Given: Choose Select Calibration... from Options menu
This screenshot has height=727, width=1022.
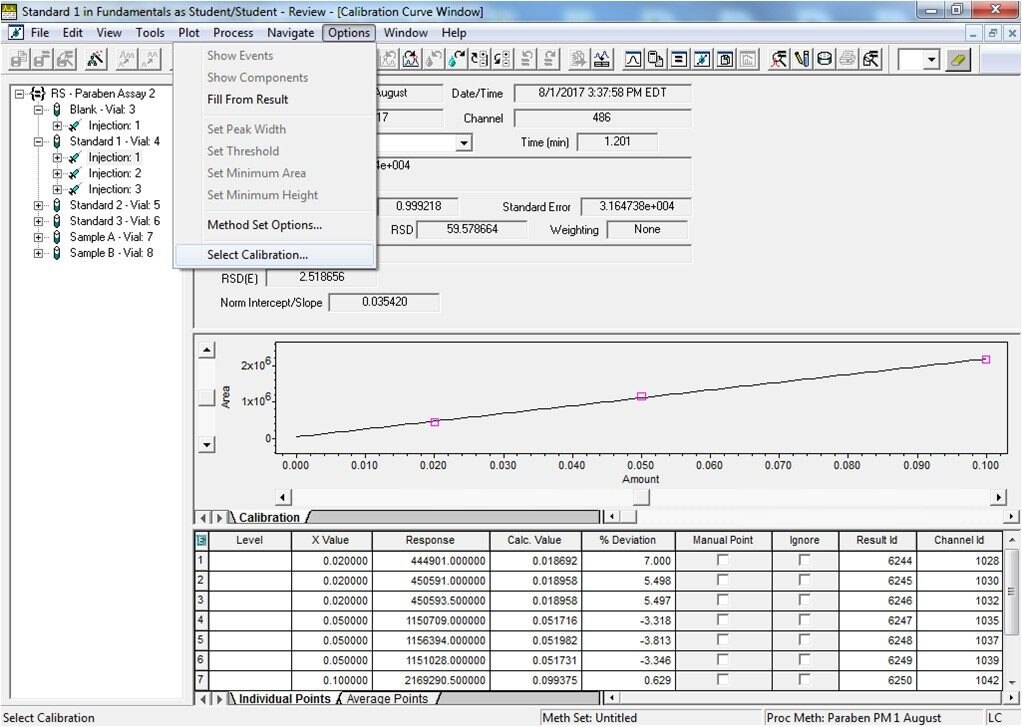Looking at the screenshot, I should pos(275,255).
